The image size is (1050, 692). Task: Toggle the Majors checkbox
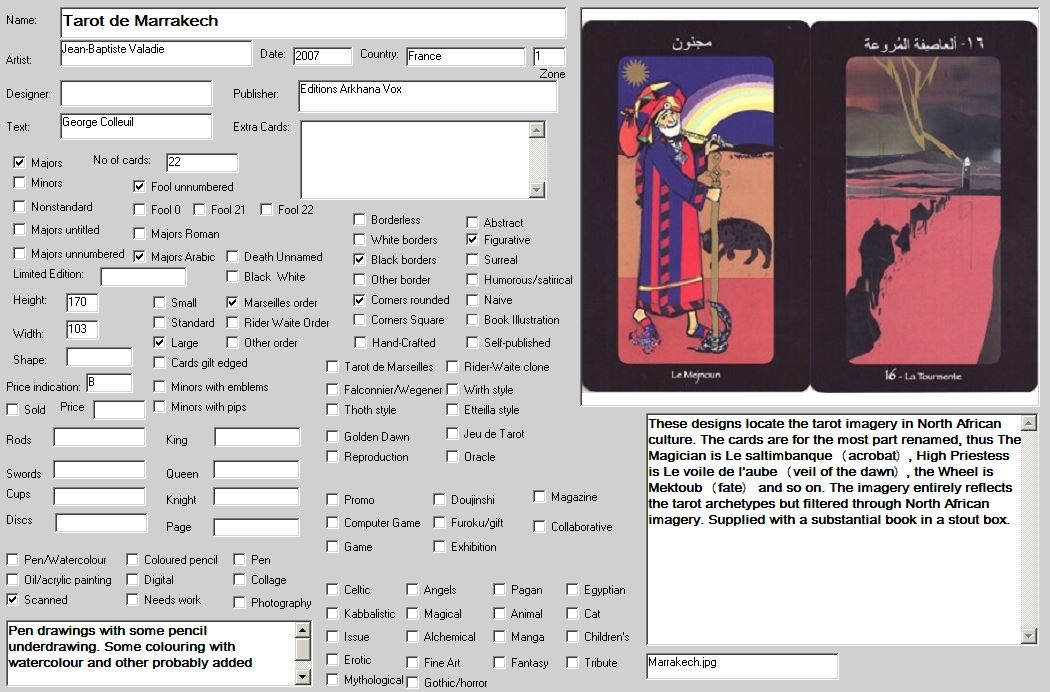click(x=20, y=162)
